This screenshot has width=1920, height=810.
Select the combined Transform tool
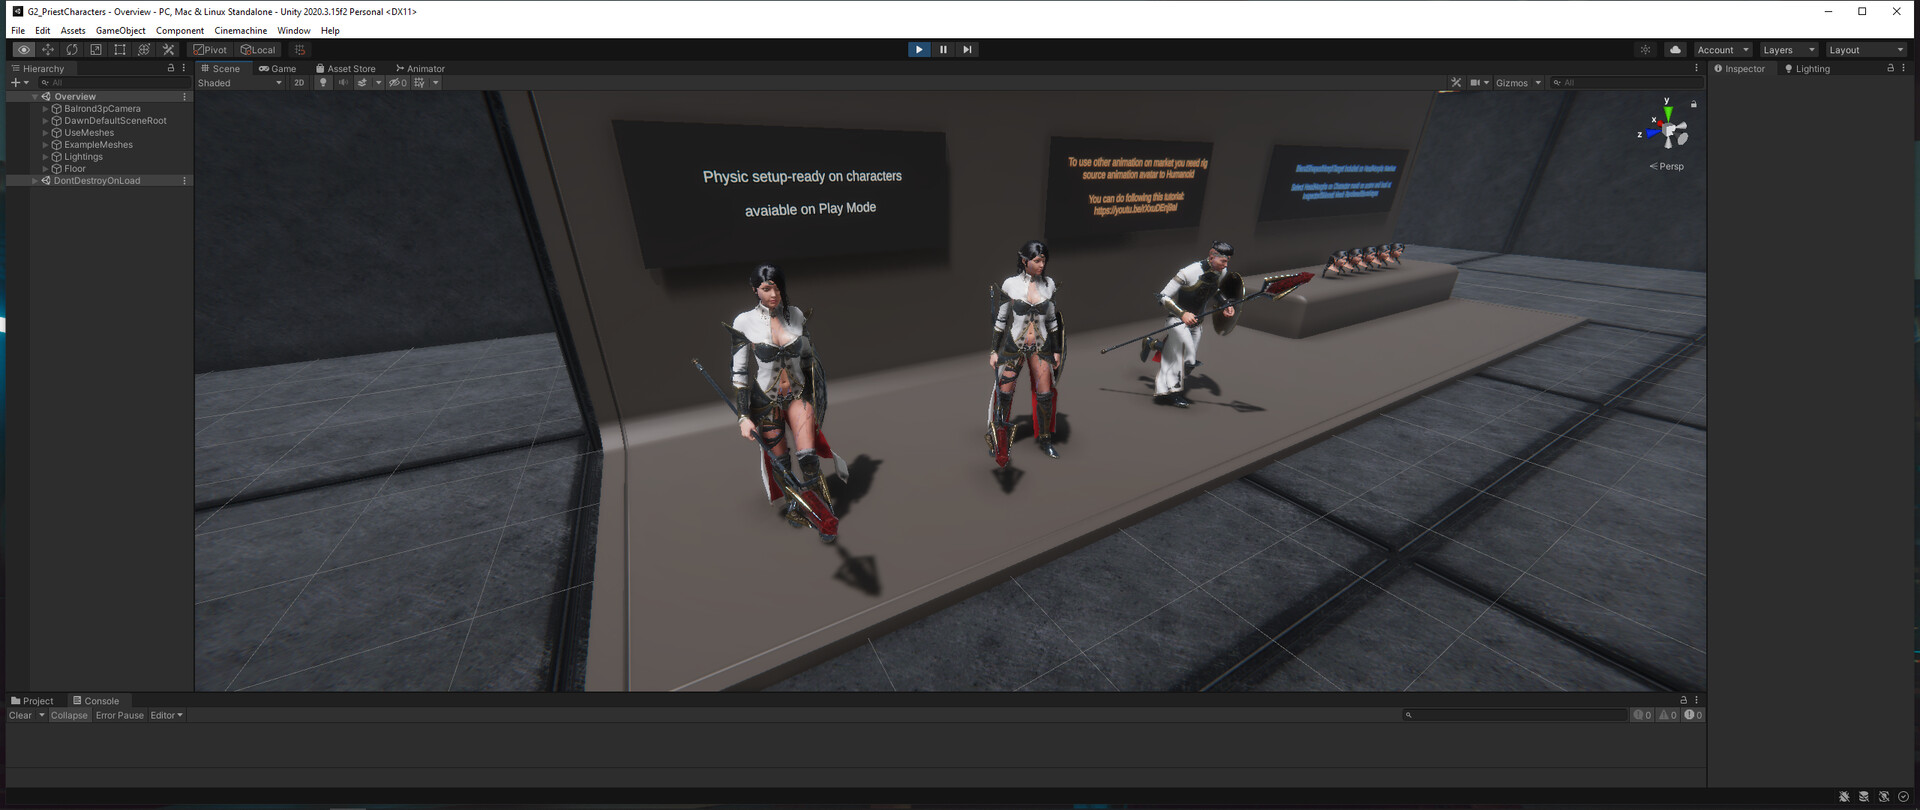click(x=144, y=49)
